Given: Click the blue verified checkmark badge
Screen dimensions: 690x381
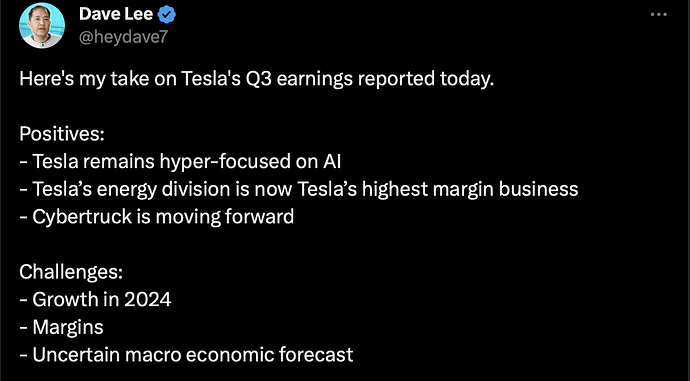Looking at the screenshot, I should pyautogui.click(x=167, y=15).
